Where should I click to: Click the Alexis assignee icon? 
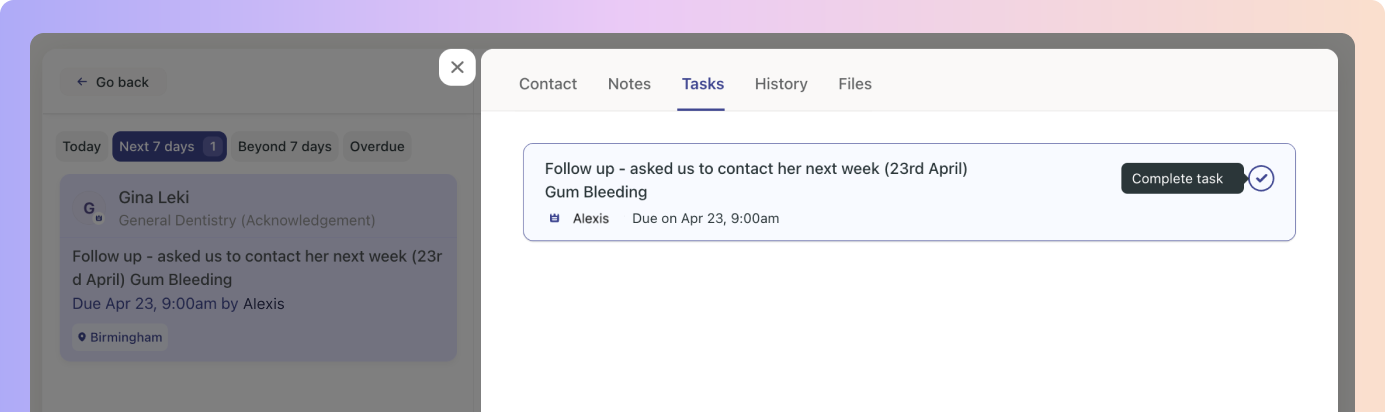pos(555,218)
